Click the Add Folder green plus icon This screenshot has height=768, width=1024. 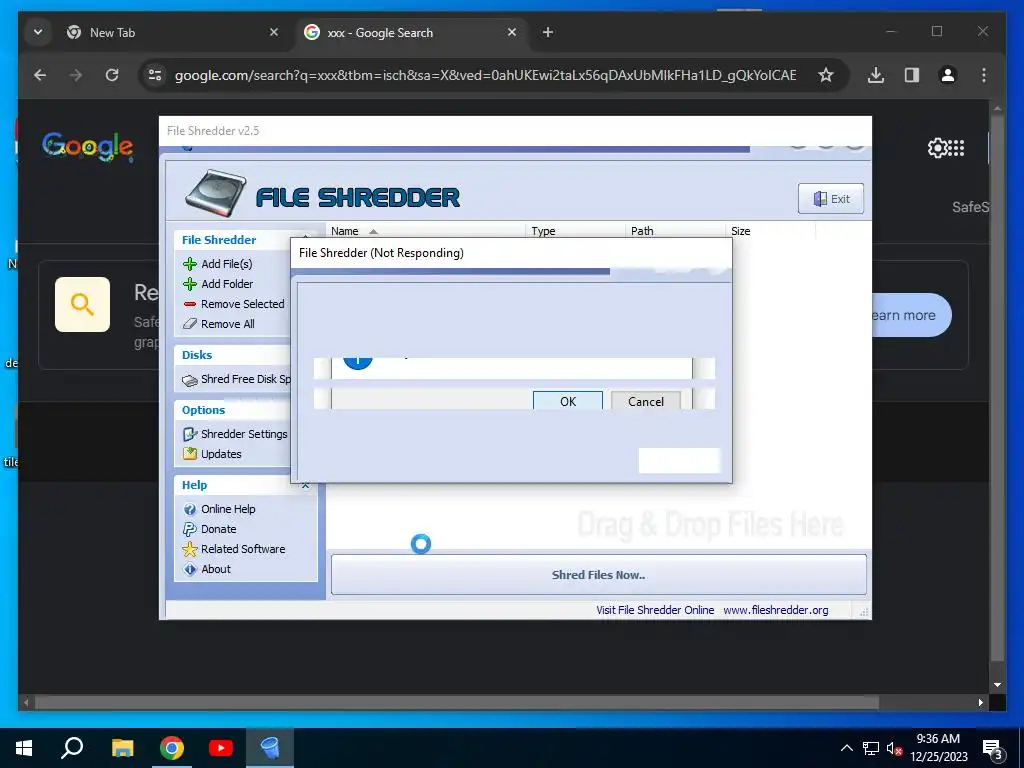click(190, 284)
